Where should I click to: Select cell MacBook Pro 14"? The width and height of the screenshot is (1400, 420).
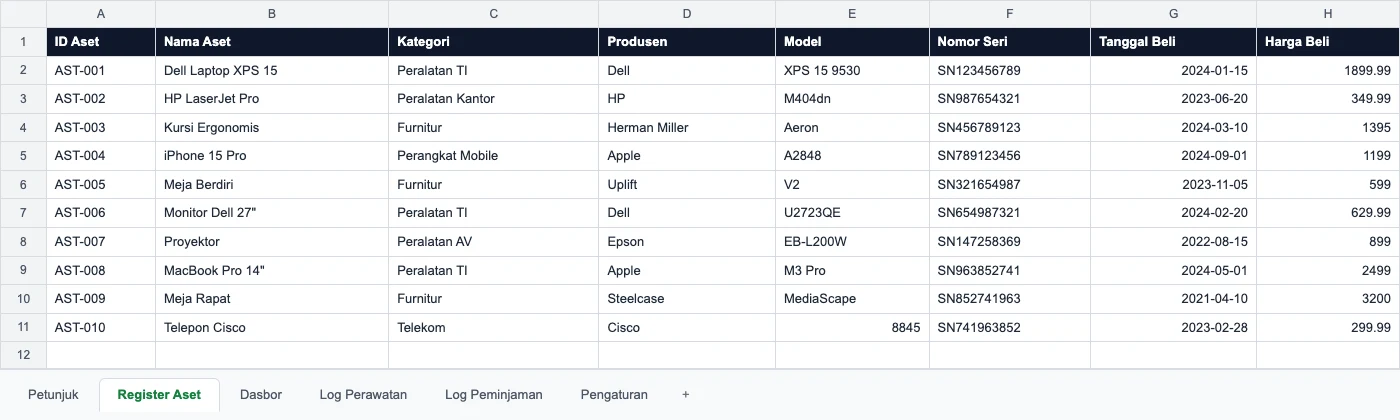tap(272, 270)
